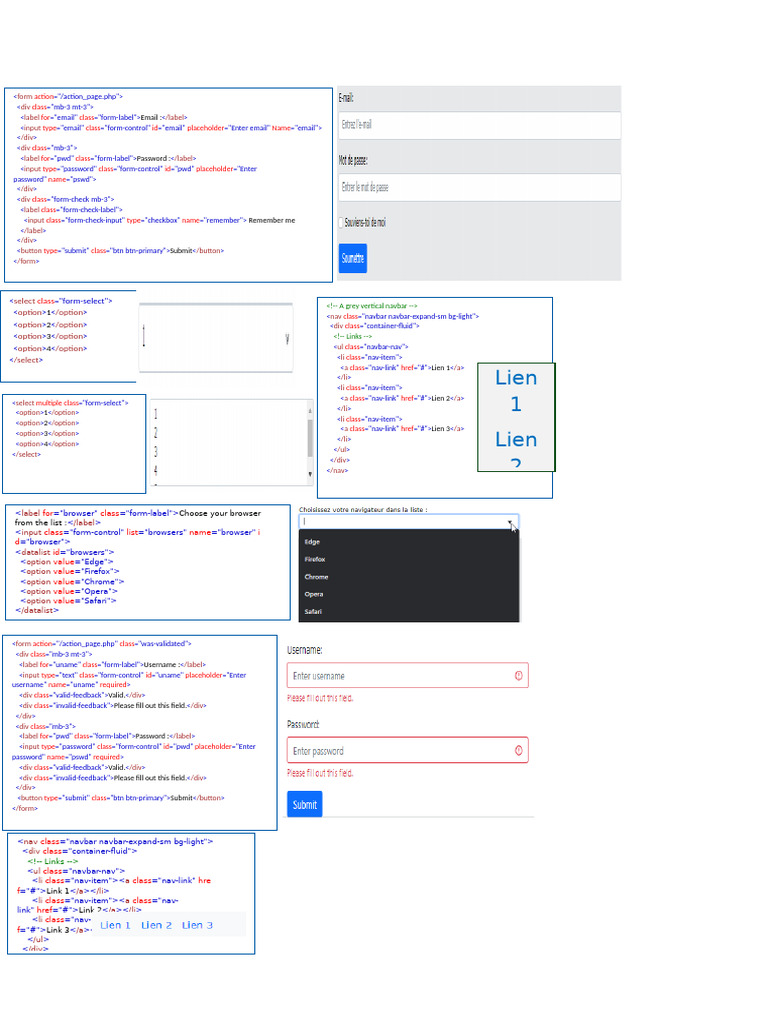Open Lien 2 in the horizontal navbar
This screenshot has width=768, height=1024.
156,925
